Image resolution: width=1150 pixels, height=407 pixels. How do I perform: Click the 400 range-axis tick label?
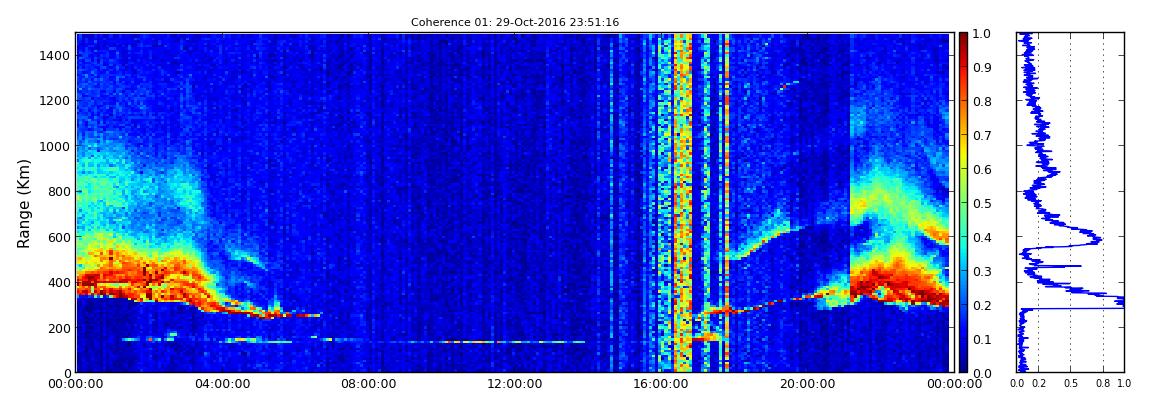coord(59,282)
